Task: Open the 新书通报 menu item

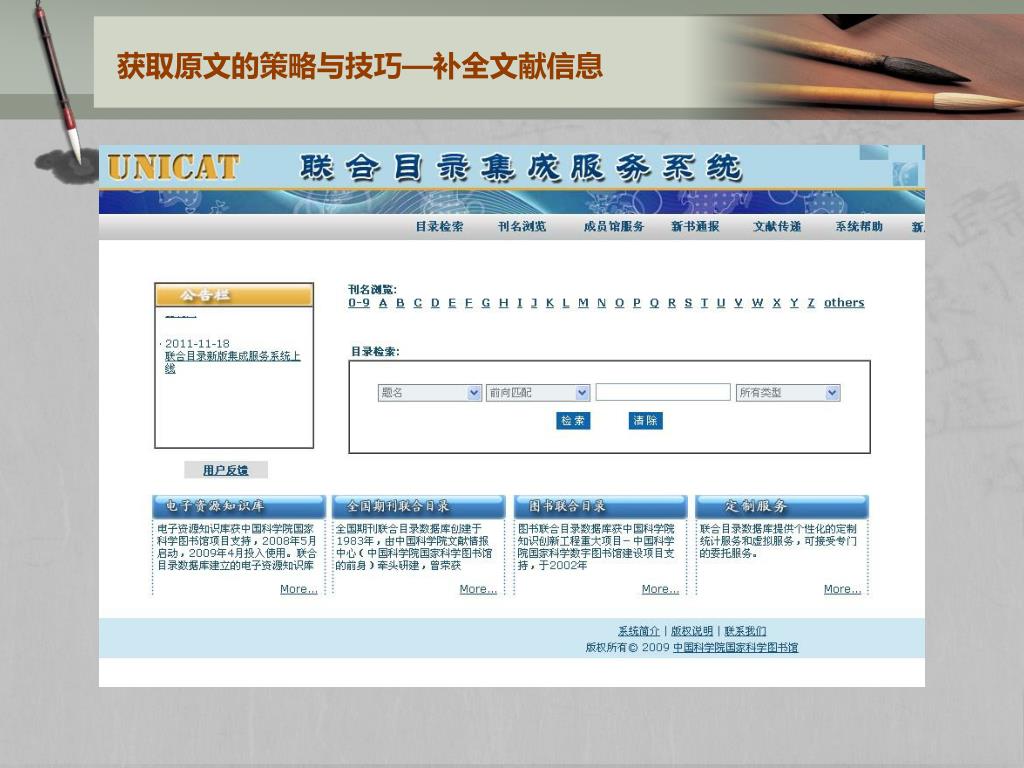Action: click(x=696, y=227)
